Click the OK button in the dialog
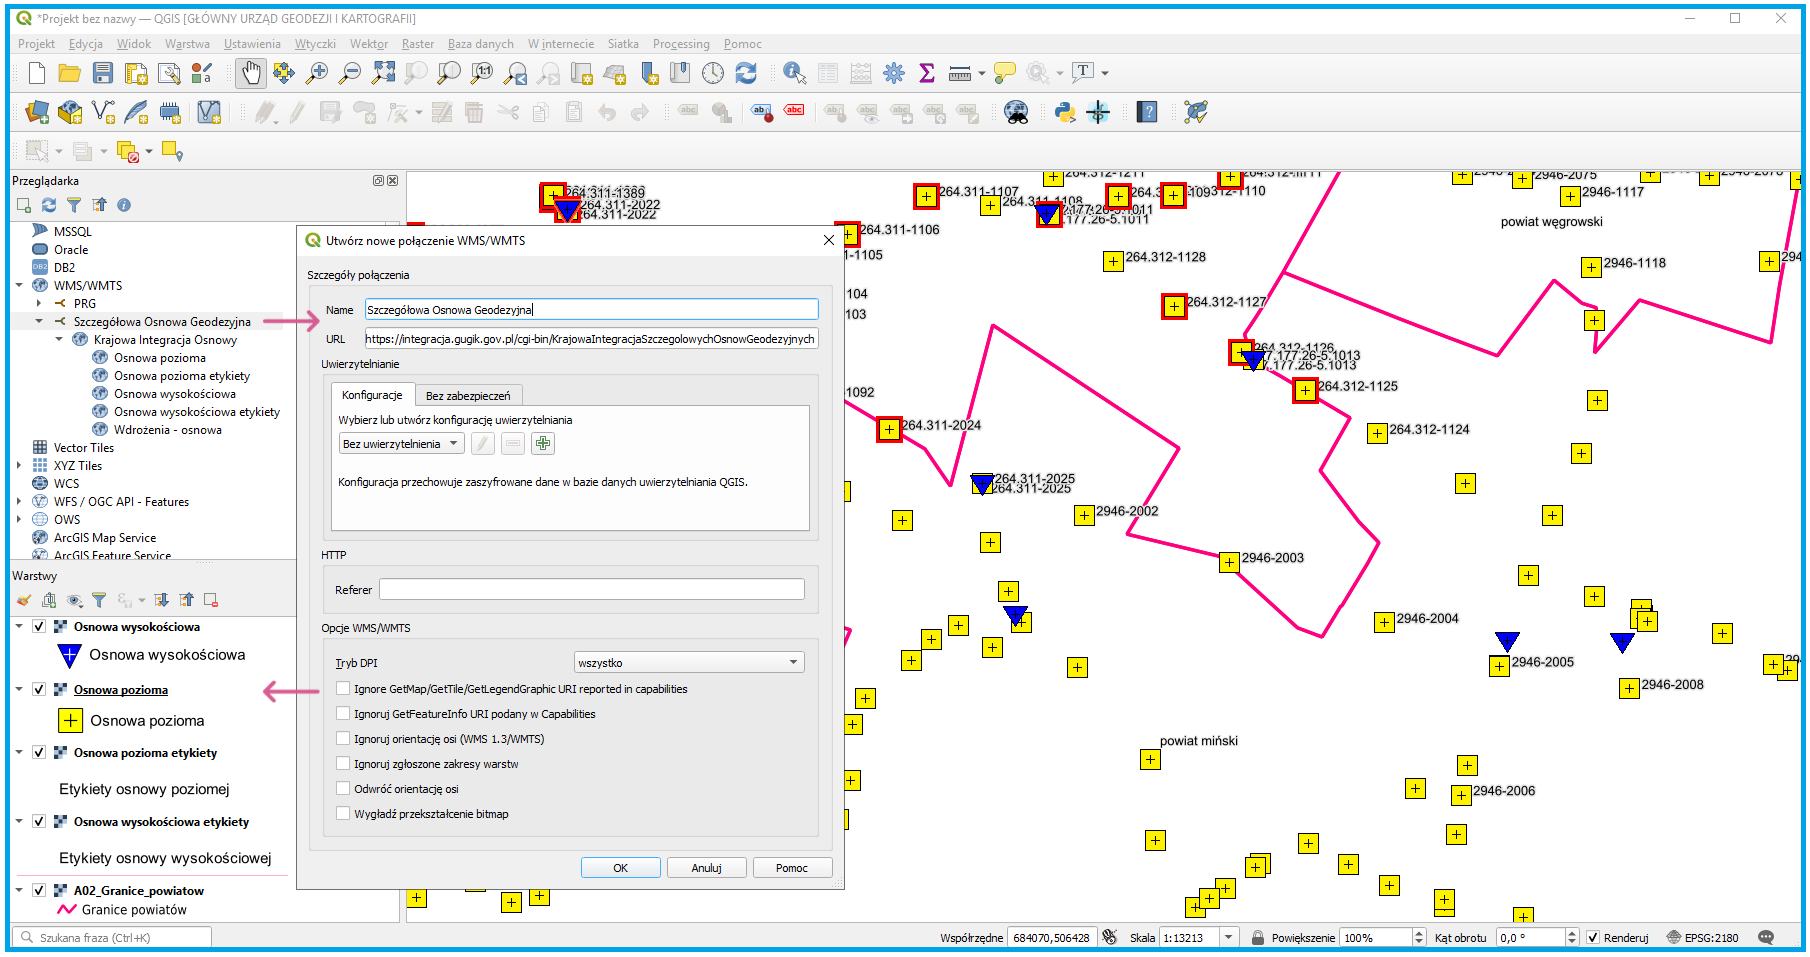This screenshot has height=957, width=1810. [620, 867]
